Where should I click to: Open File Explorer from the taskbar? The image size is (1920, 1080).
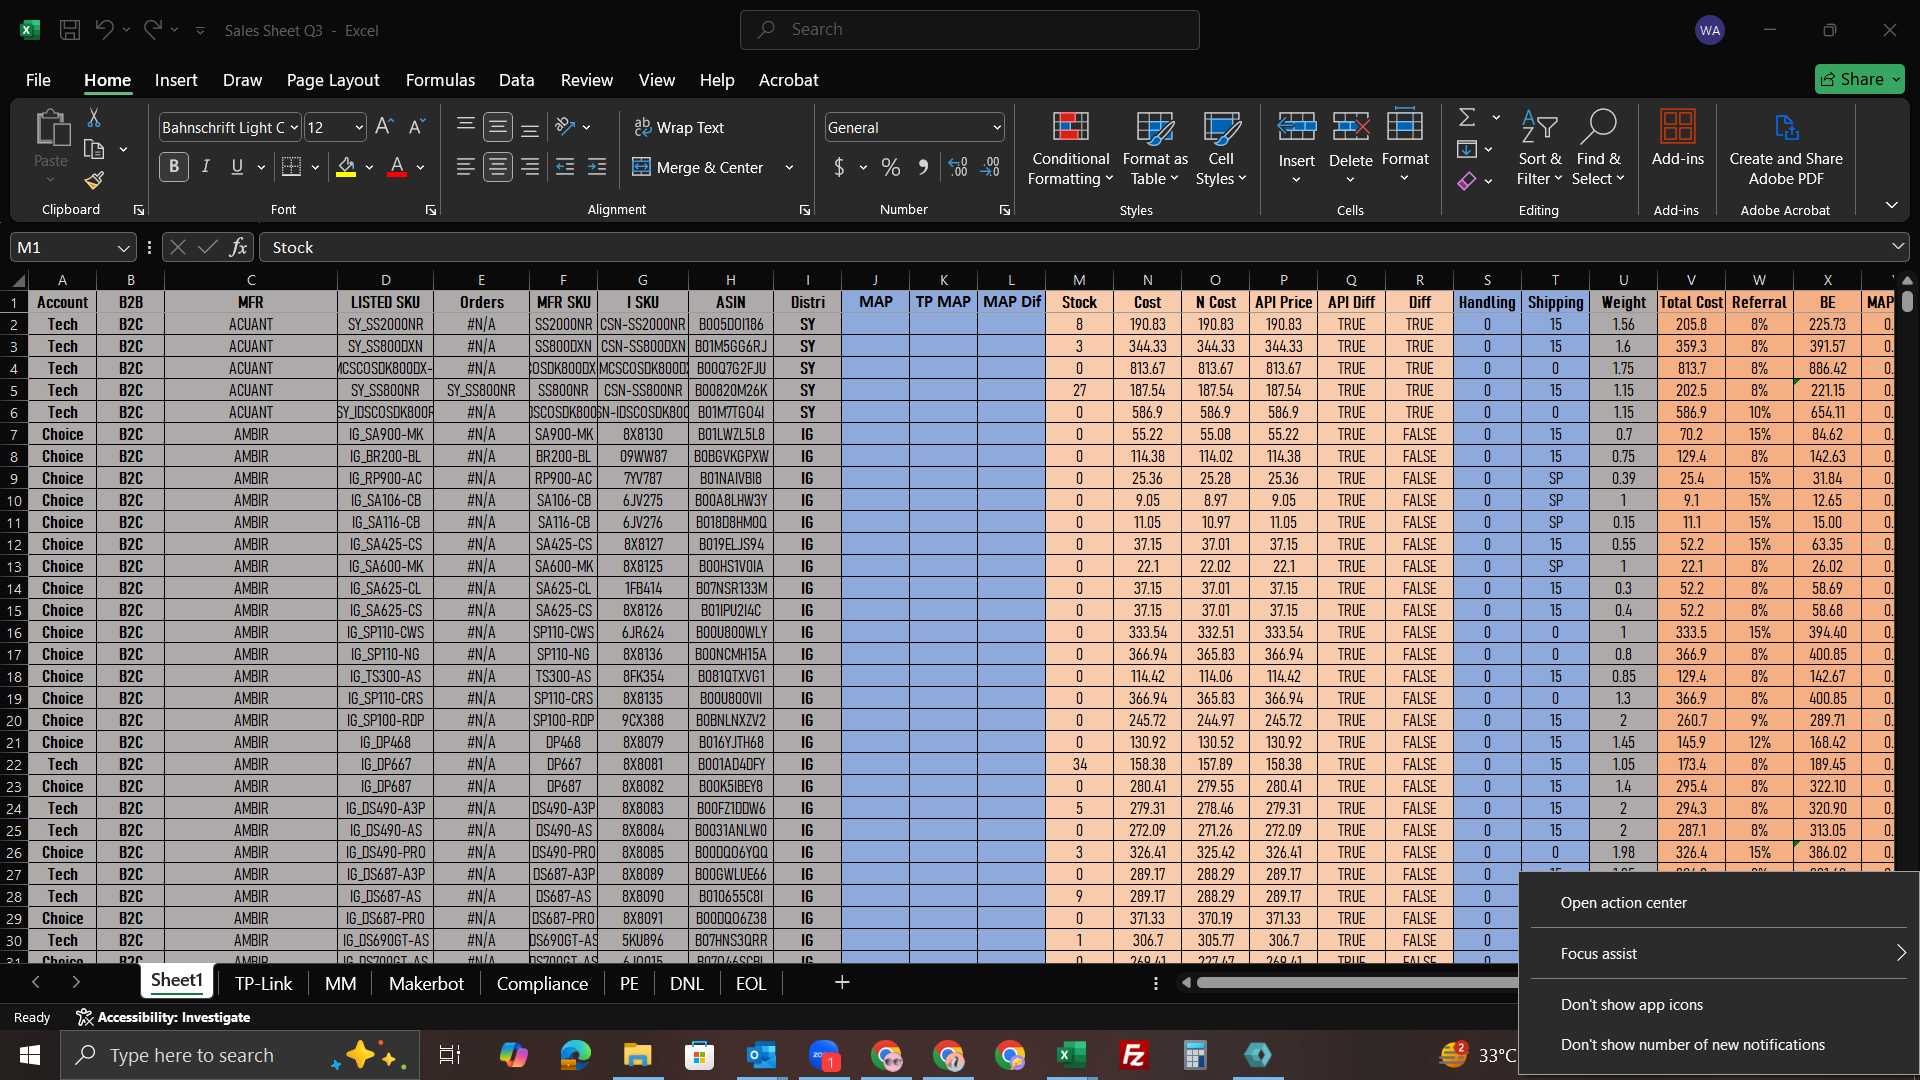tap(637, 1055)
